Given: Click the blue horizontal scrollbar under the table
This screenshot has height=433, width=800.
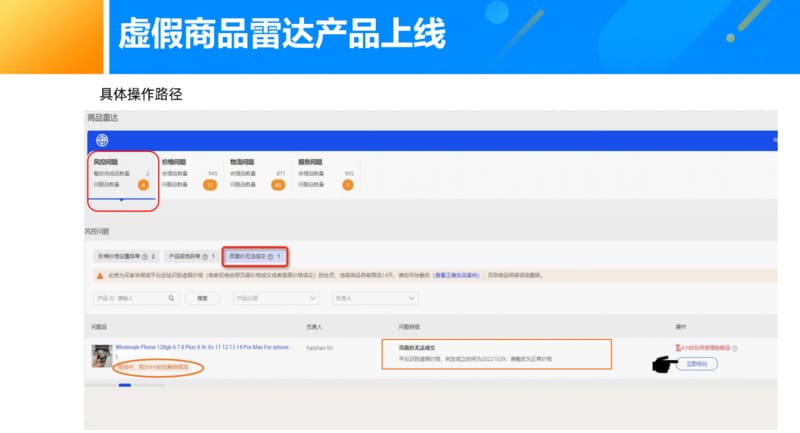Looking at the screenshot, I should pos(125,385).
